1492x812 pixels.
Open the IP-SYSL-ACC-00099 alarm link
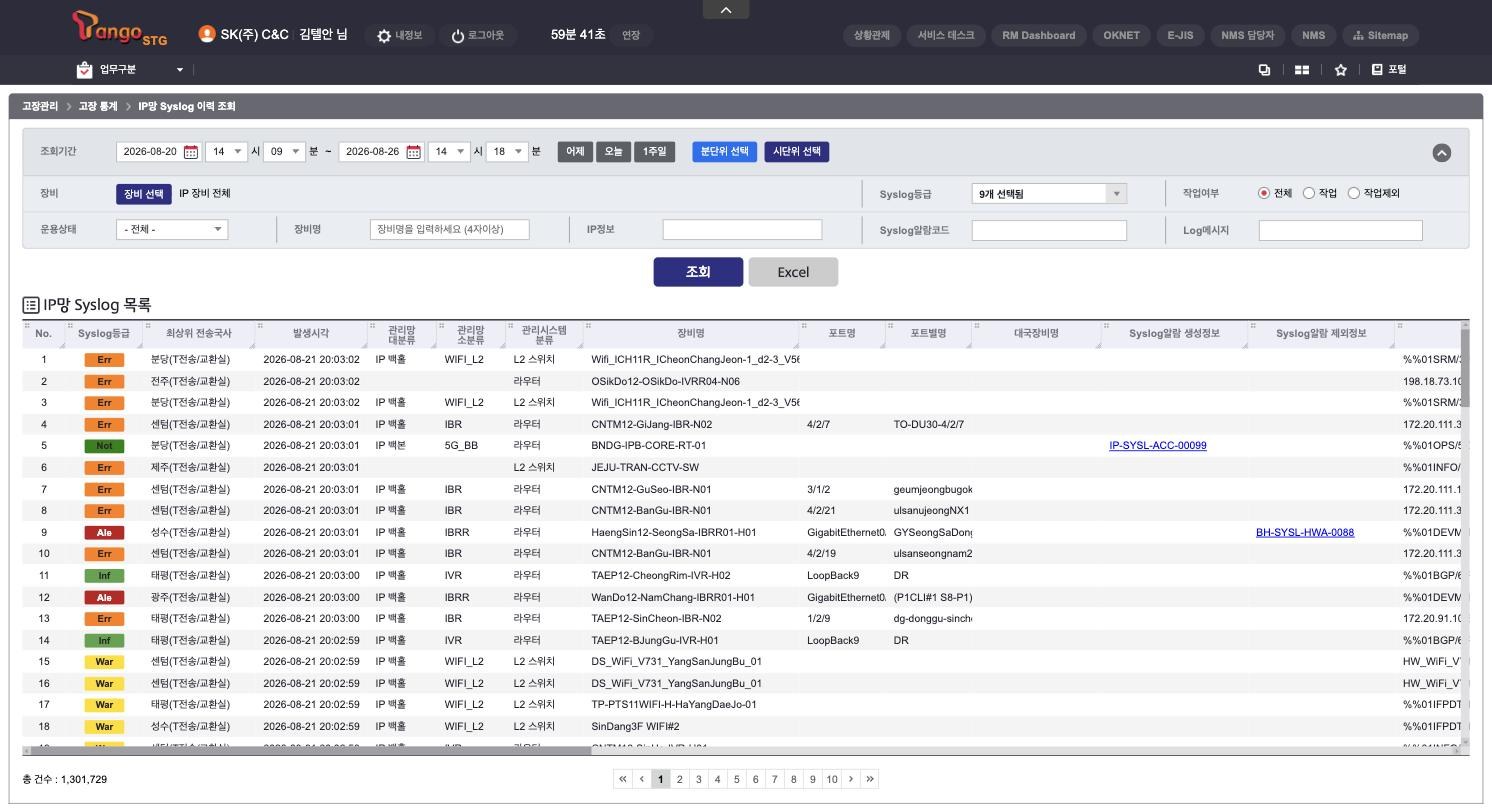pos(1158,446)
